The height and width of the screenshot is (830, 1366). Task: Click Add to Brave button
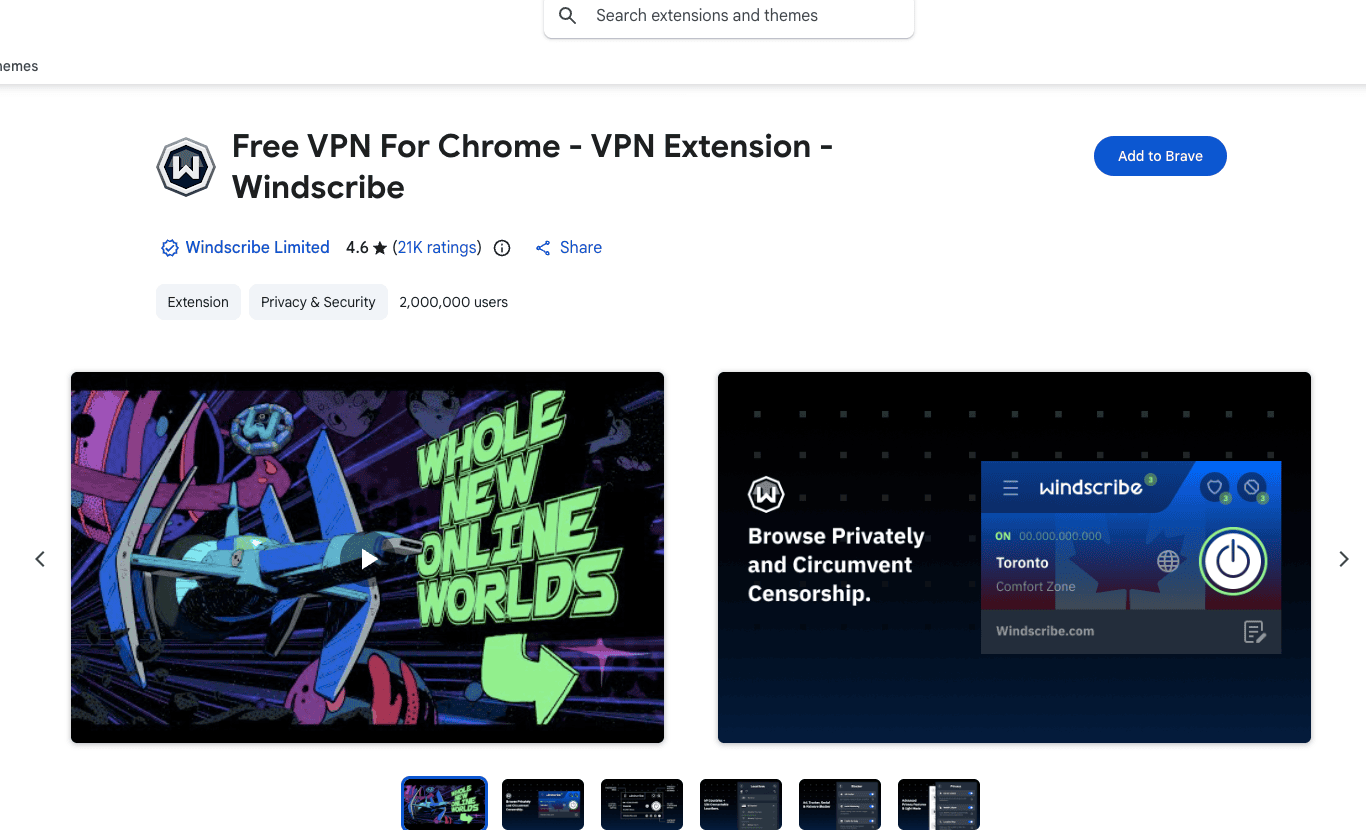click(x=1160, y=156)
